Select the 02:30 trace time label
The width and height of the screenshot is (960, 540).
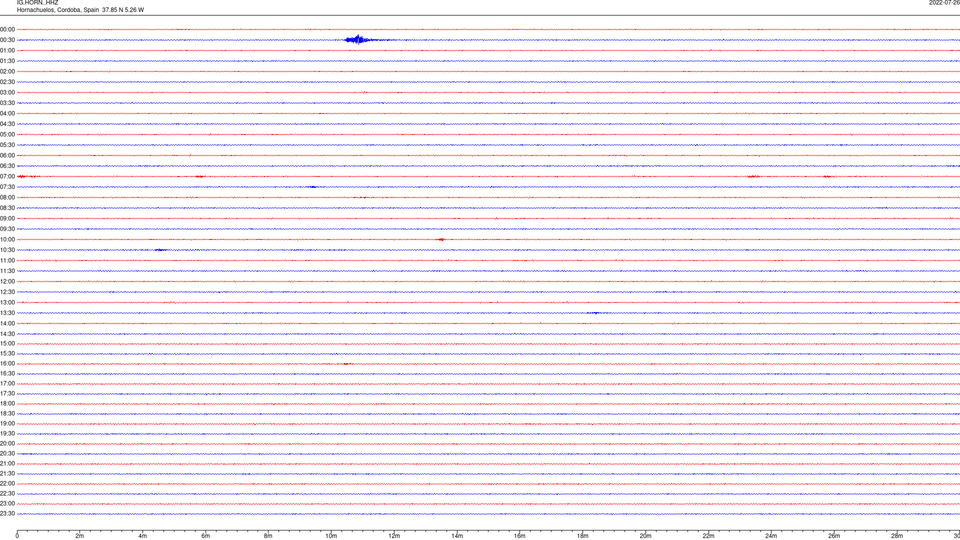(x=7, y=82)
